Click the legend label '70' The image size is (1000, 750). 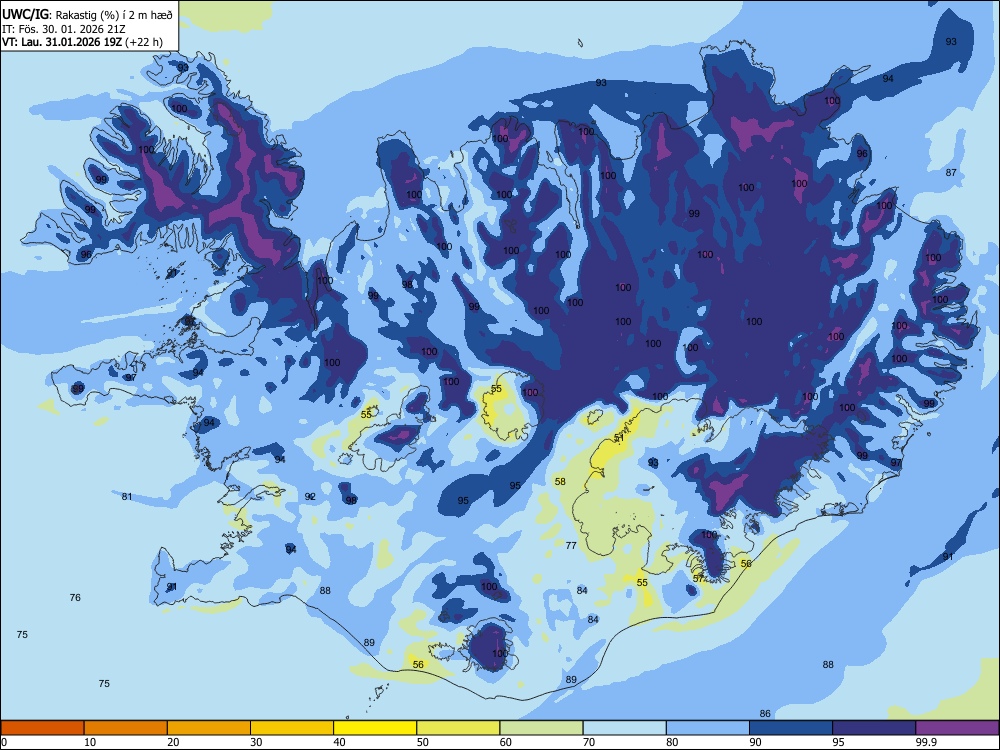click(589, 742)
